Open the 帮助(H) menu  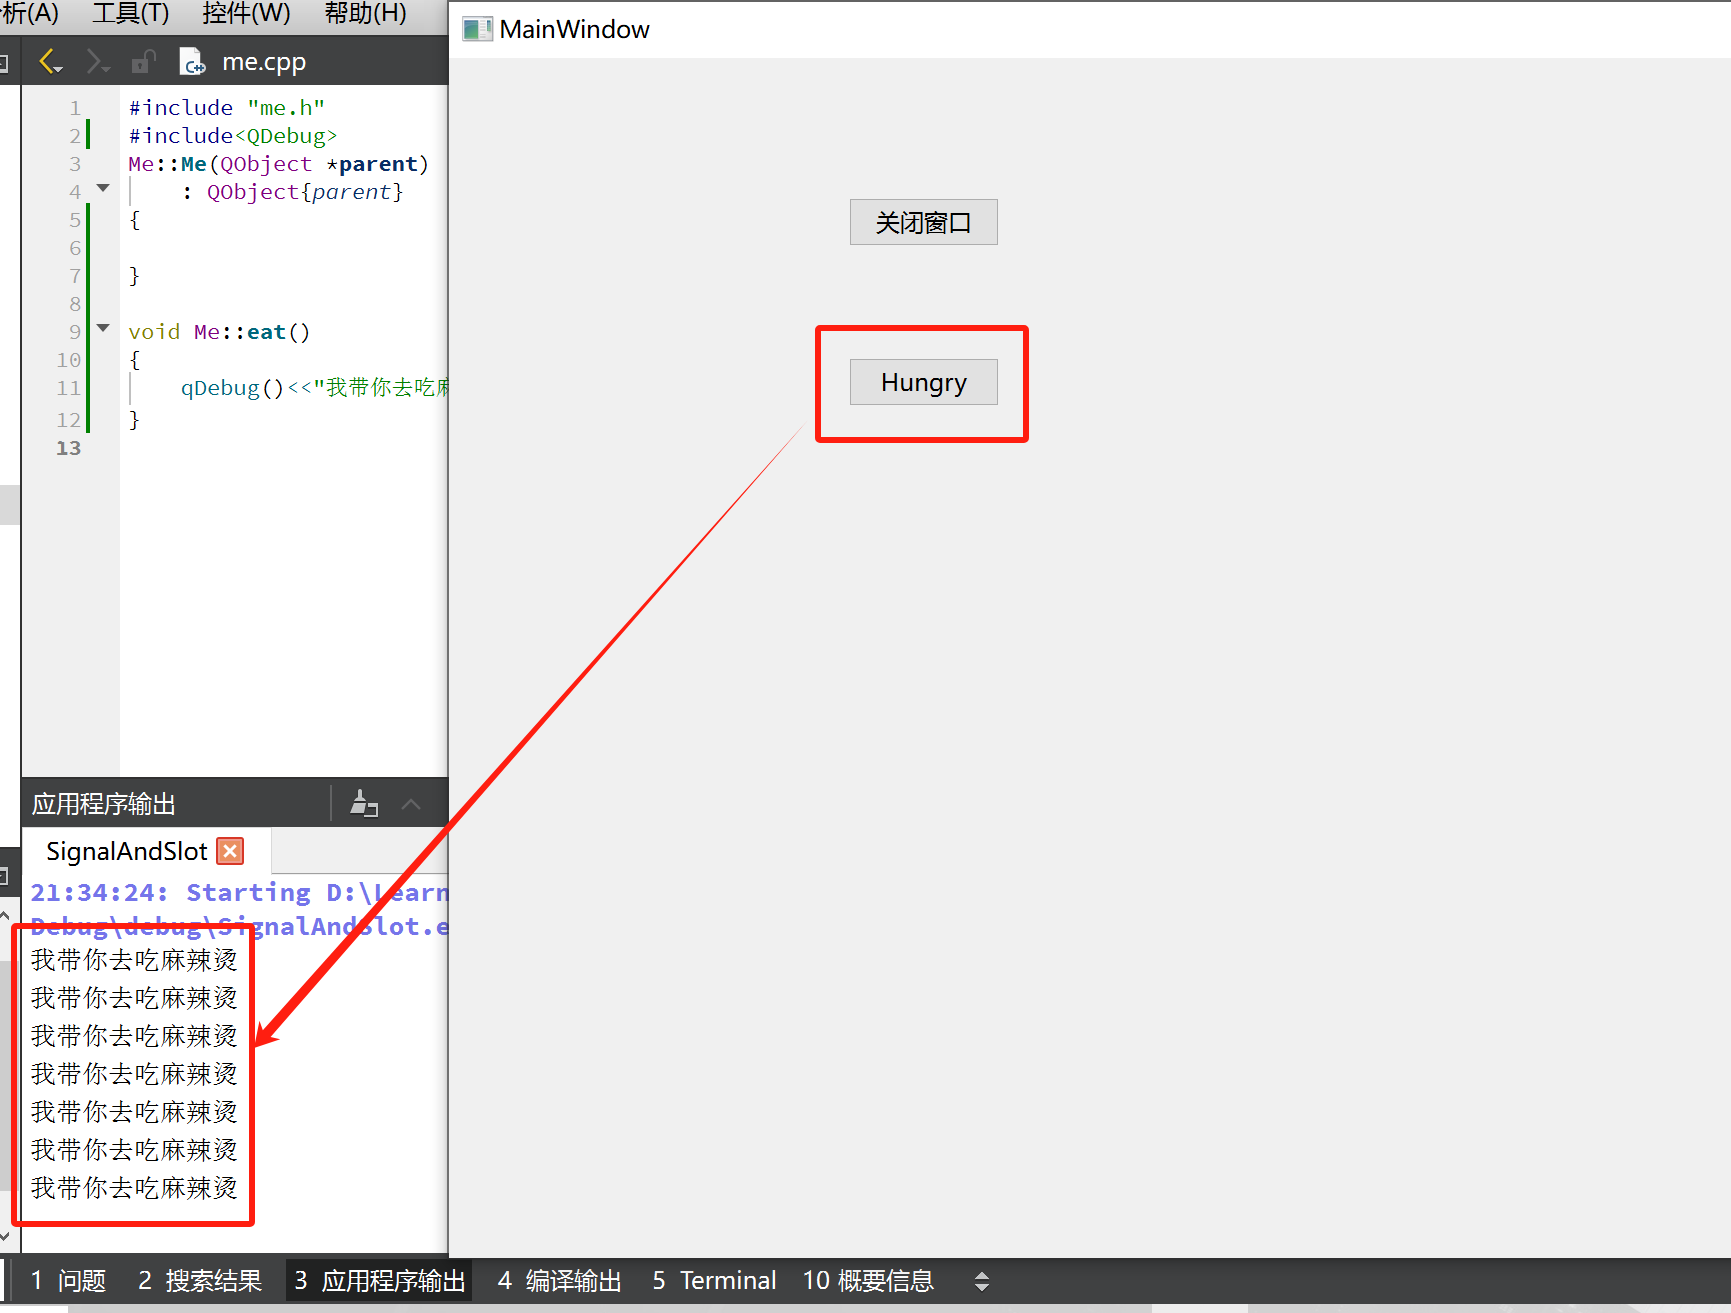coord(365,14)
